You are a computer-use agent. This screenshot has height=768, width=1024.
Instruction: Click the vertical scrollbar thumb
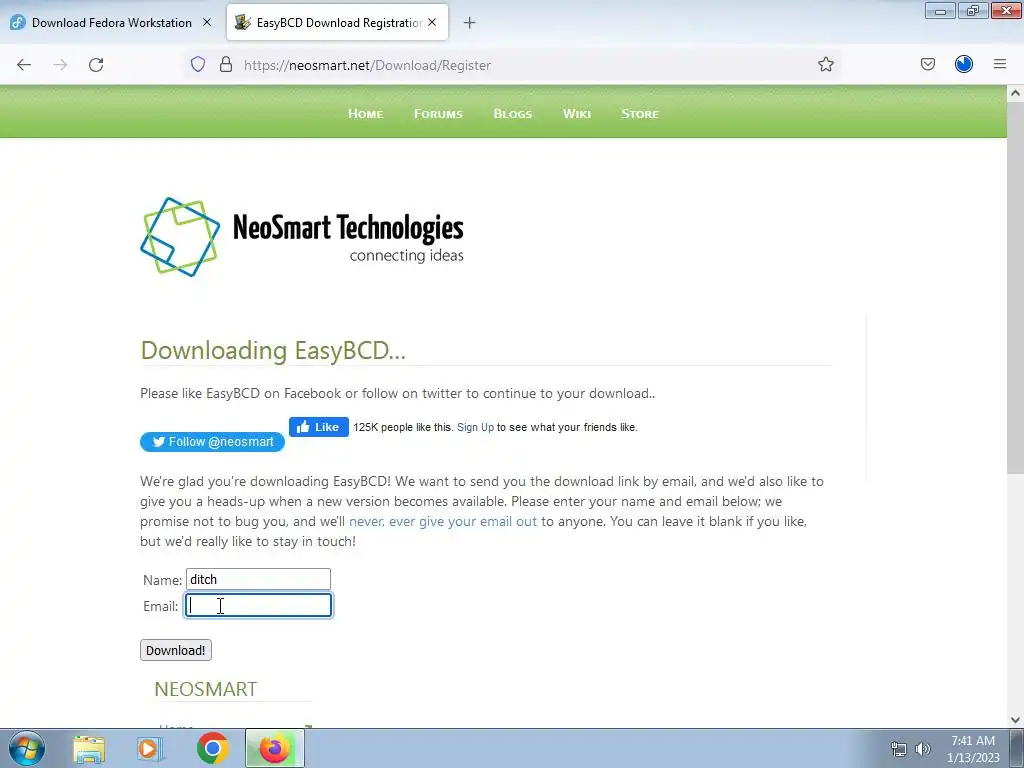[1015, 287]
